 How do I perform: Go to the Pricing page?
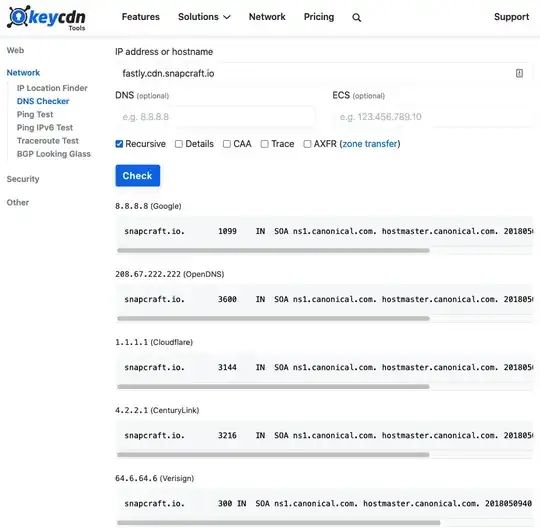[319, 17]
